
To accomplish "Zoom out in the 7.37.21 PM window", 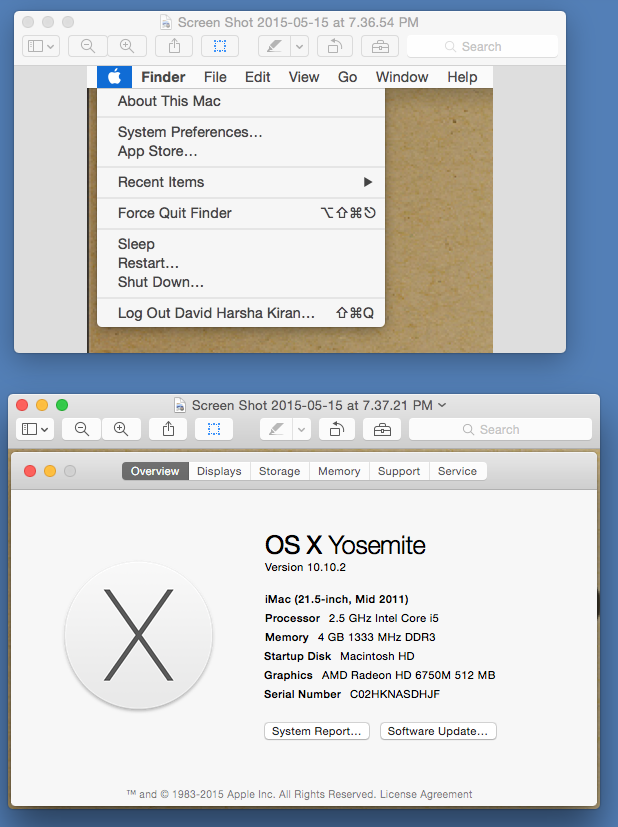I will tap(82, 429).
